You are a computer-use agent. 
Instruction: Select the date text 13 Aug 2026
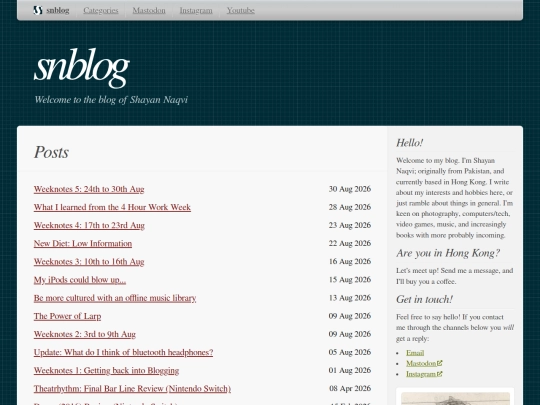[350, 298]
